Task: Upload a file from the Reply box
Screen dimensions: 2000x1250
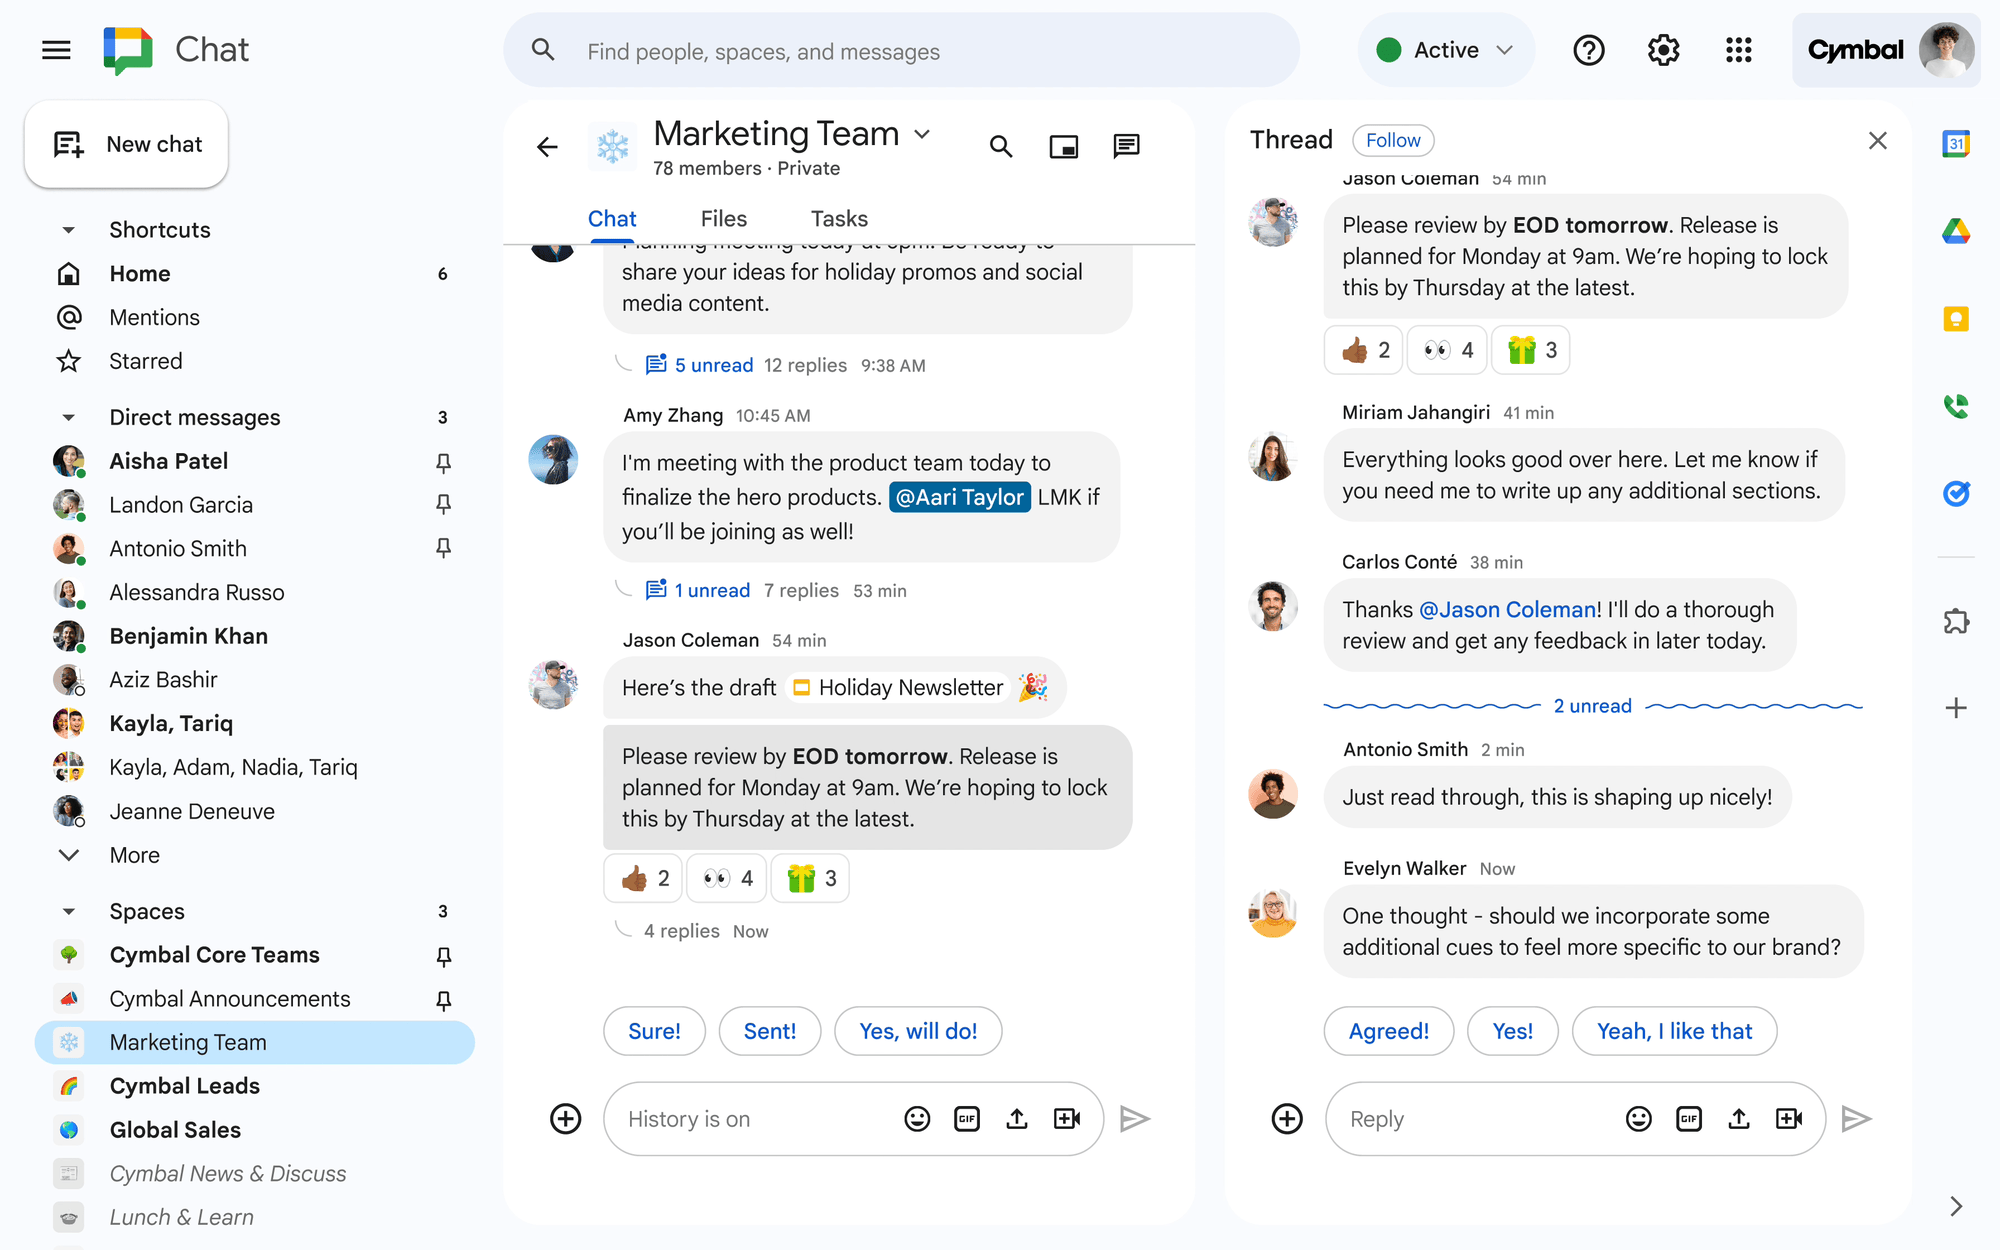Action: pos(1739,1119)
